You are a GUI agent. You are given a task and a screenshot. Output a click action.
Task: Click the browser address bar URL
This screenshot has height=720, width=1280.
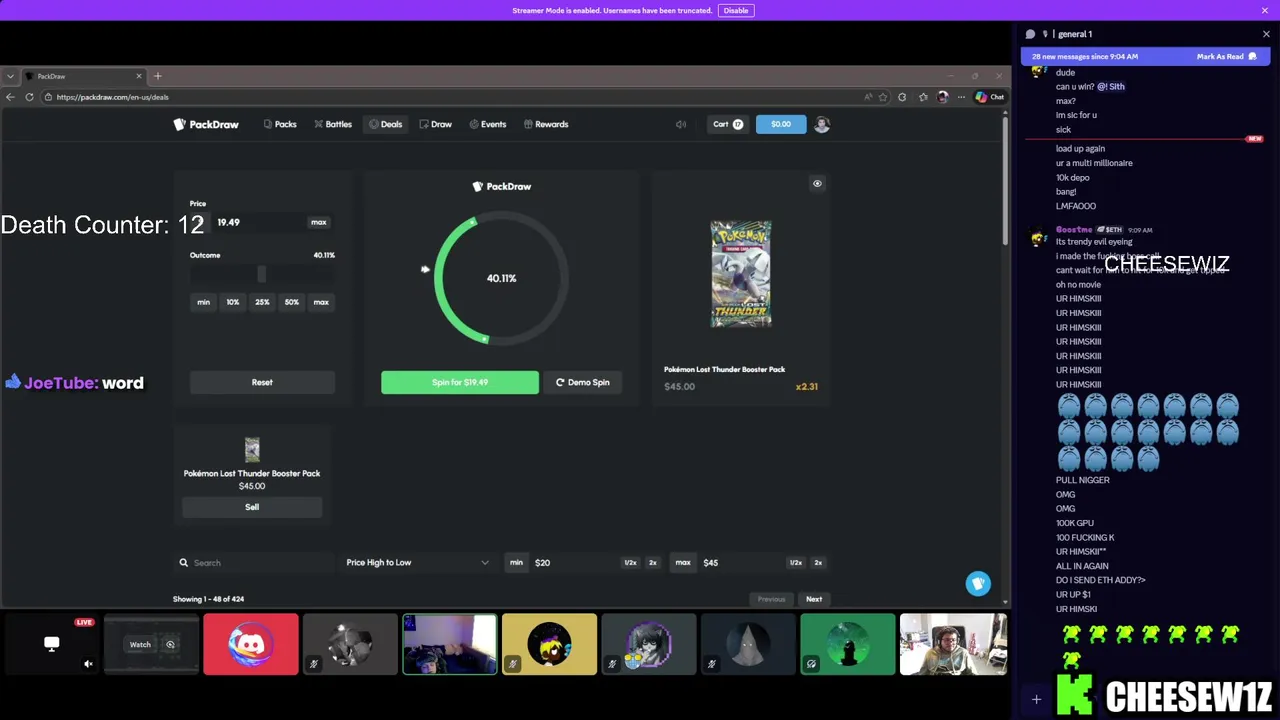(x=112, y=97)
